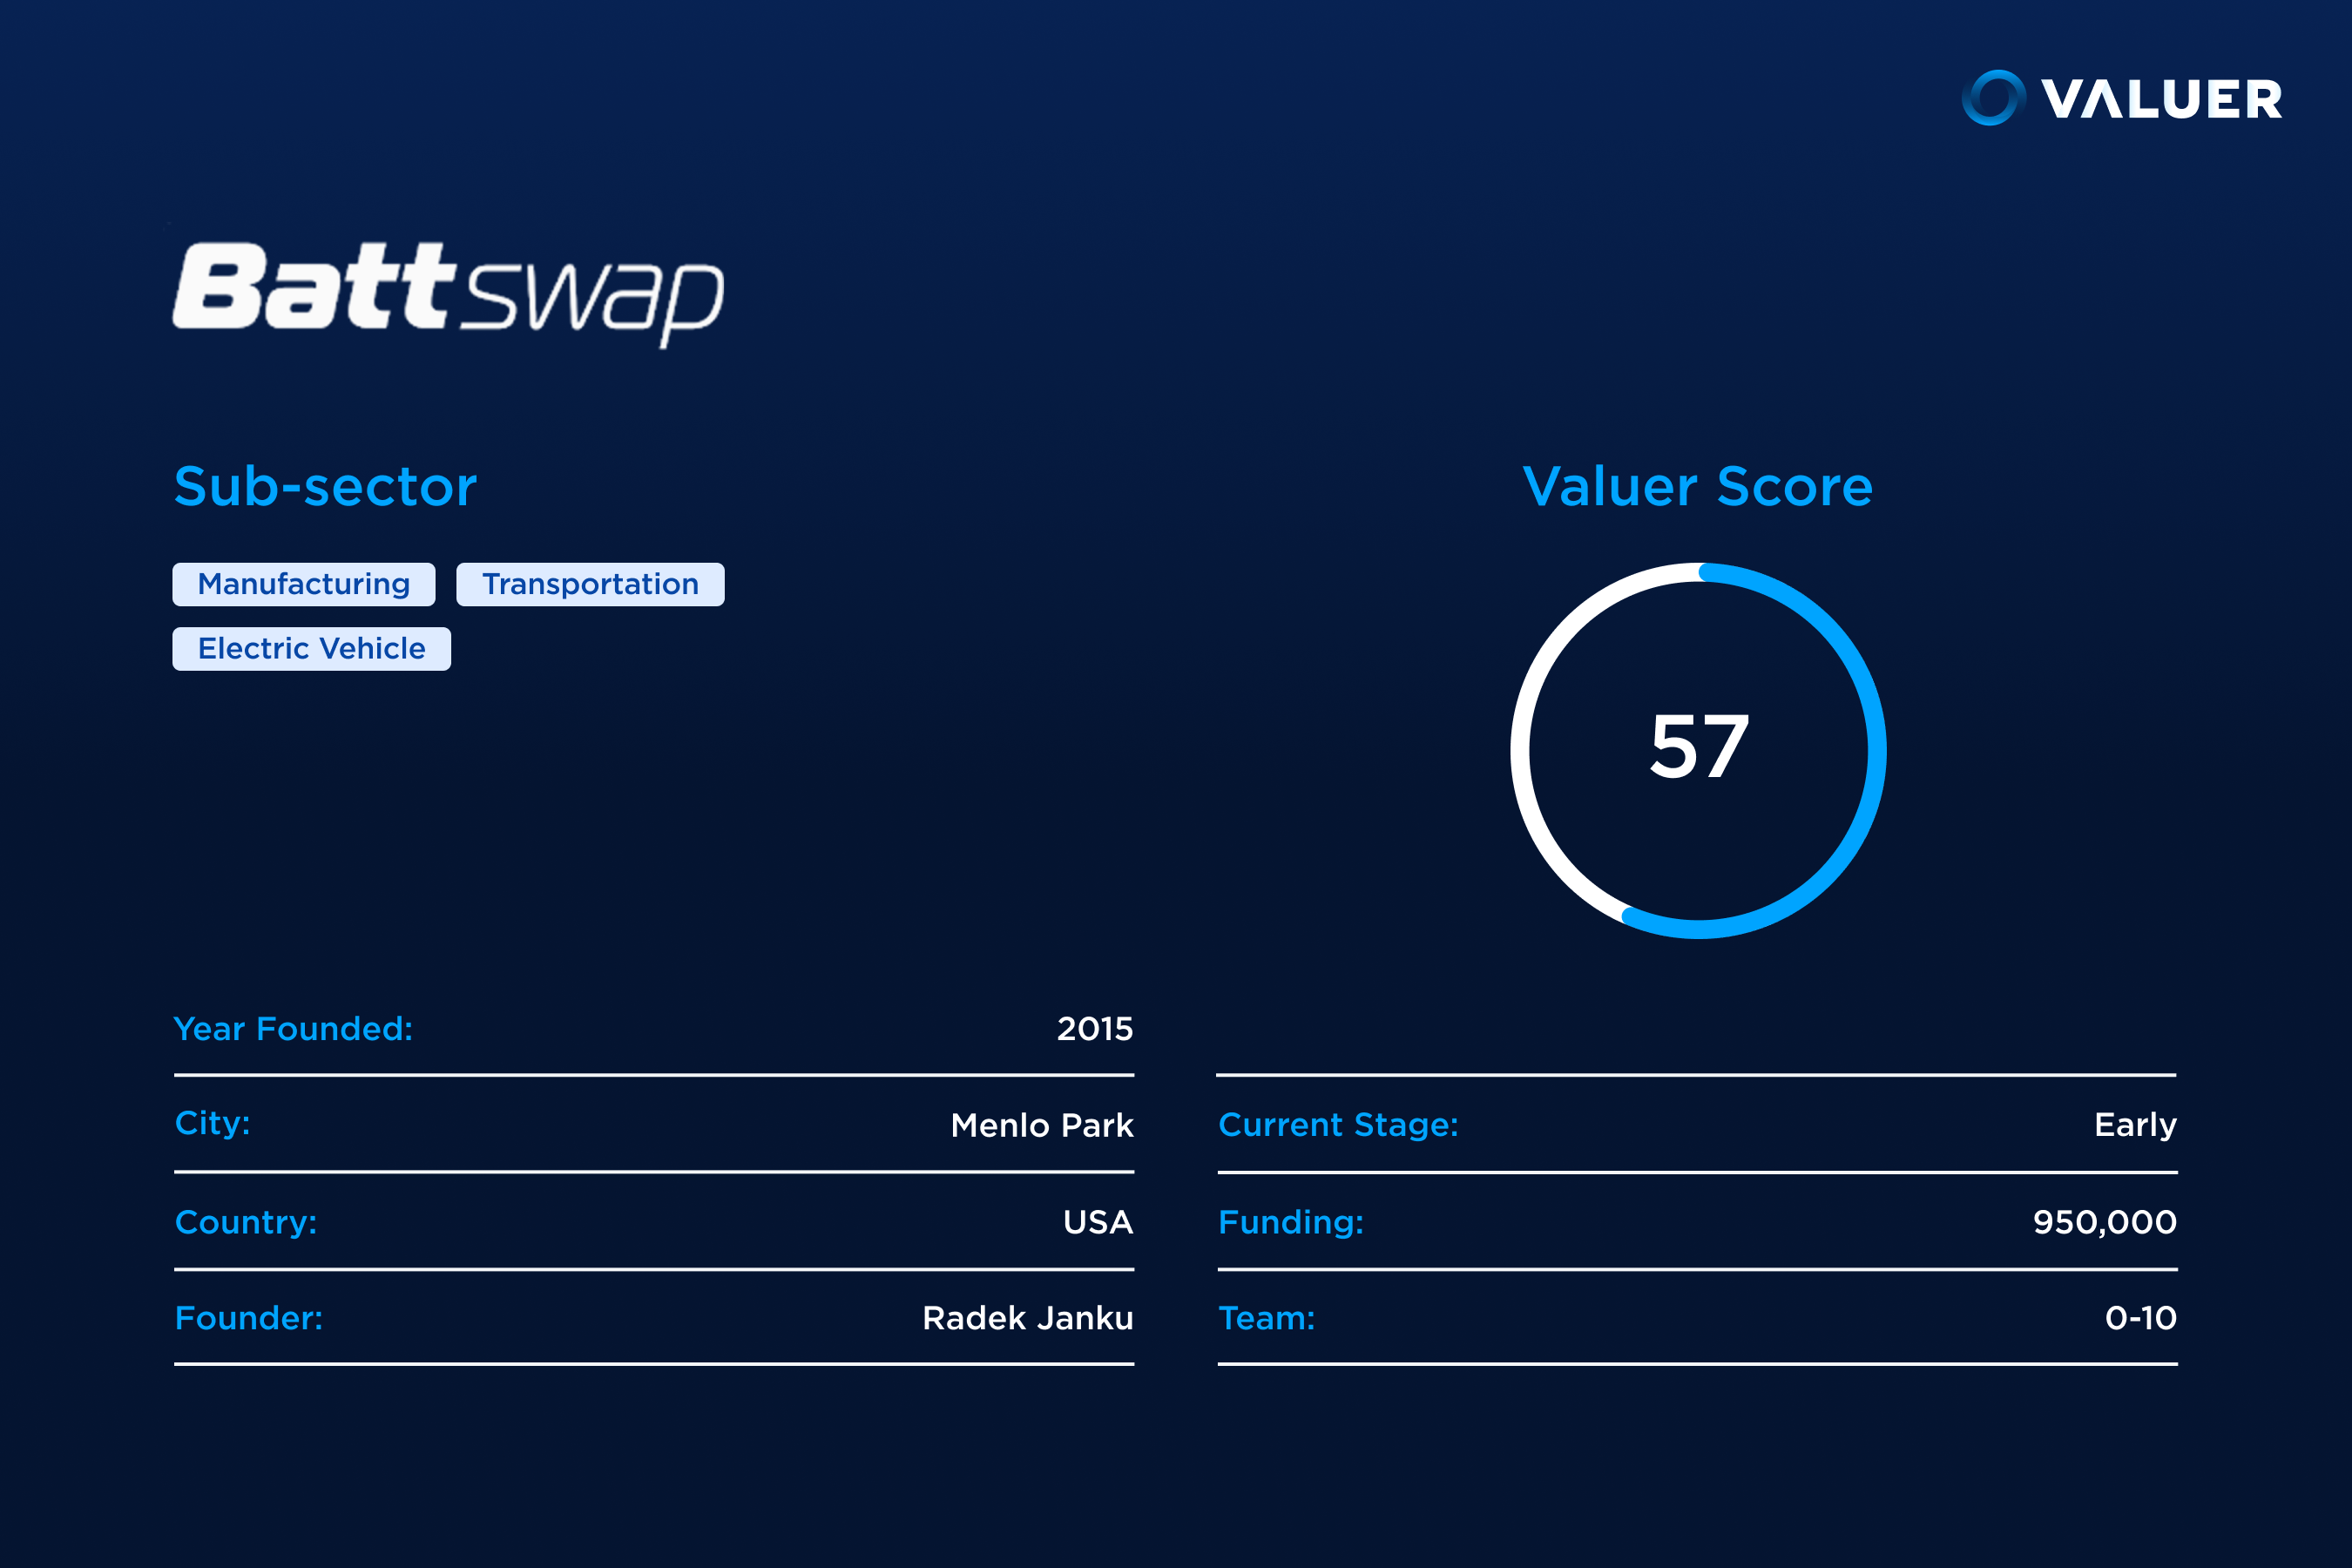The width and height of the screenshot is (2352, 1568).
Task: Click the VALUER brand name text
Action: coord(2162,99)
